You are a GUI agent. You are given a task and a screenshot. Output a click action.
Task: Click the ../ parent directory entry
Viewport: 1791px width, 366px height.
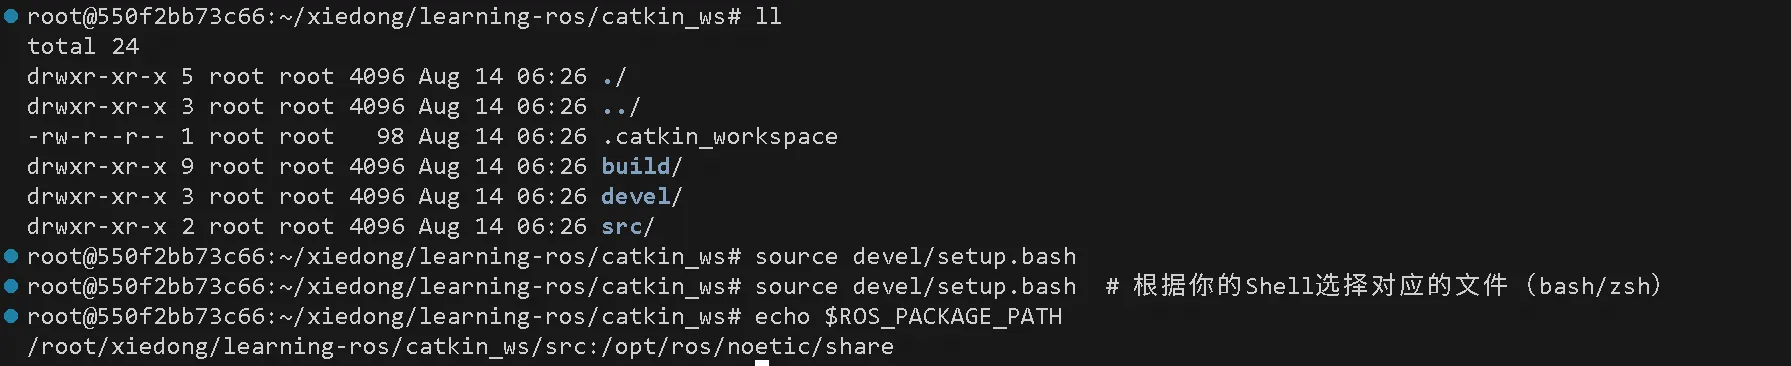tap(621, 106)
